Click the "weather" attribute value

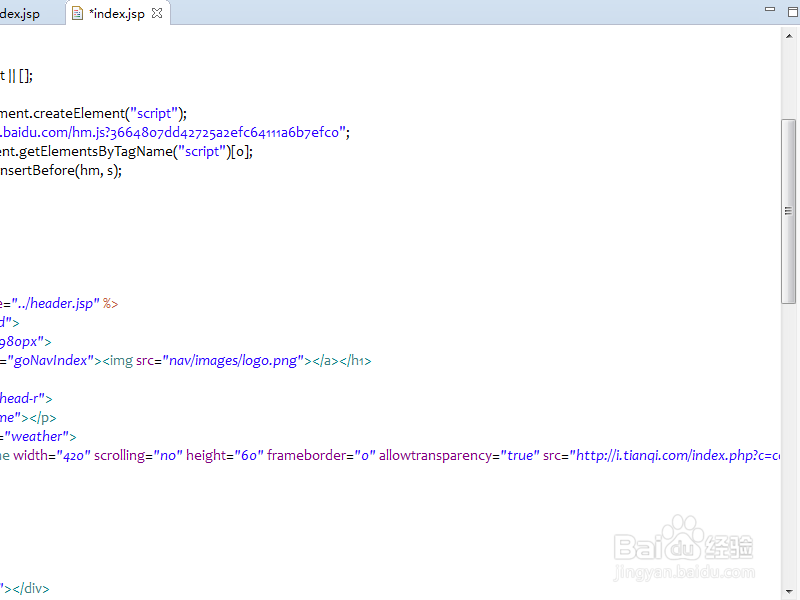pos(37,437)
